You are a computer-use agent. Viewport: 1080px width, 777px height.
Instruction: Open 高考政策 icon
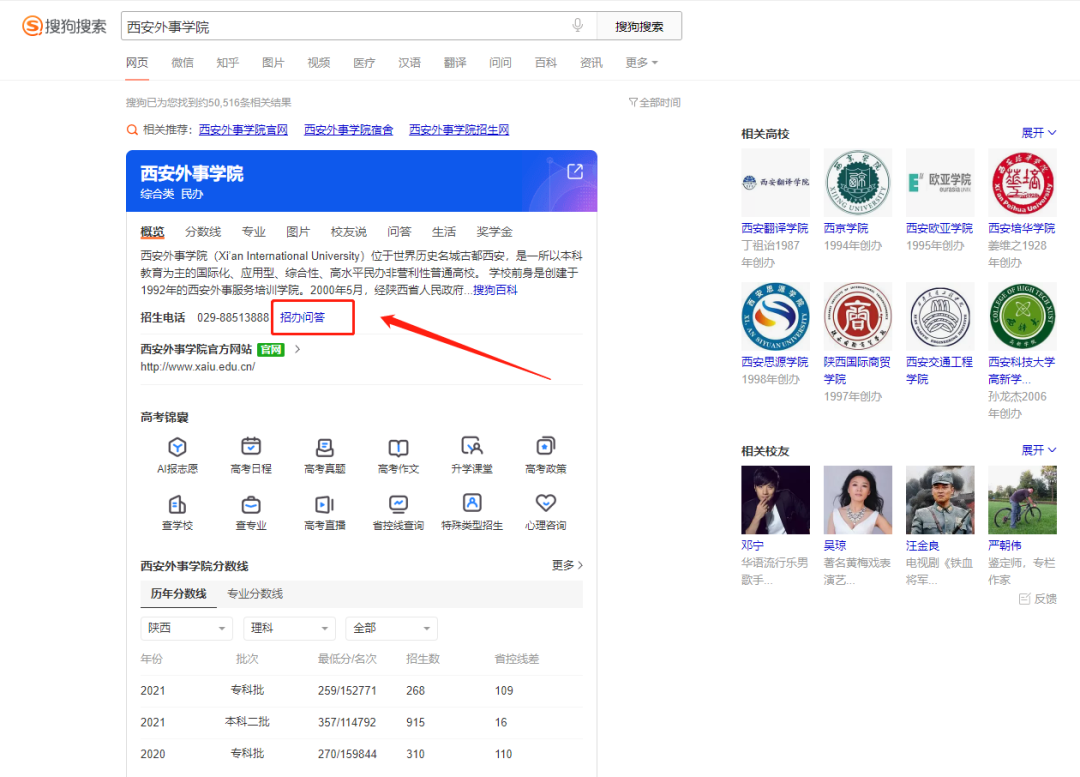click(546, 447)
